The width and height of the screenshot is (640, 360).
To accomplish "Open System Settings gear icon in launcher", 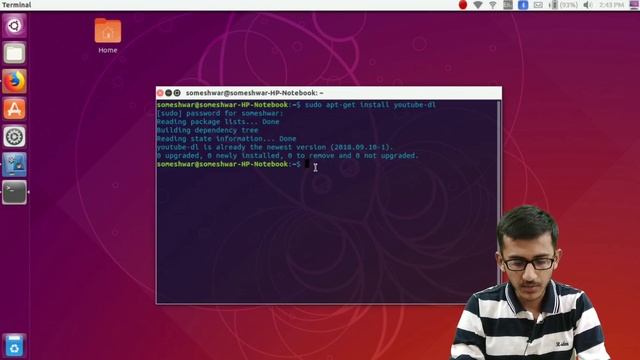I will (14, 136).
